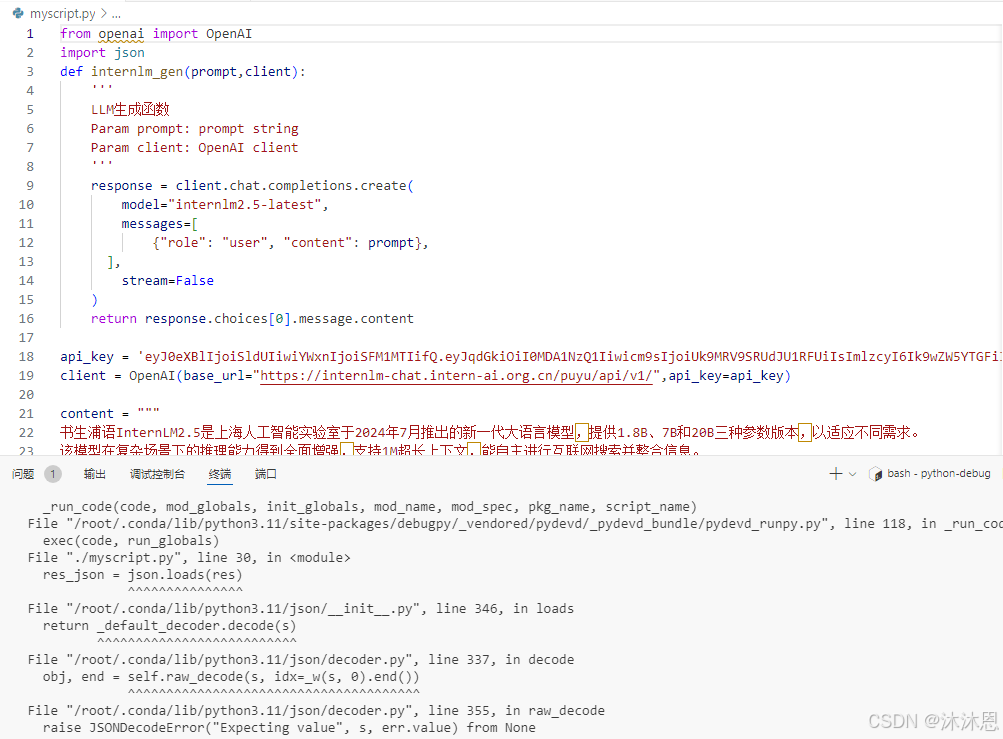
Task: Open the 端口 panel tab
Action: point(265,473)
